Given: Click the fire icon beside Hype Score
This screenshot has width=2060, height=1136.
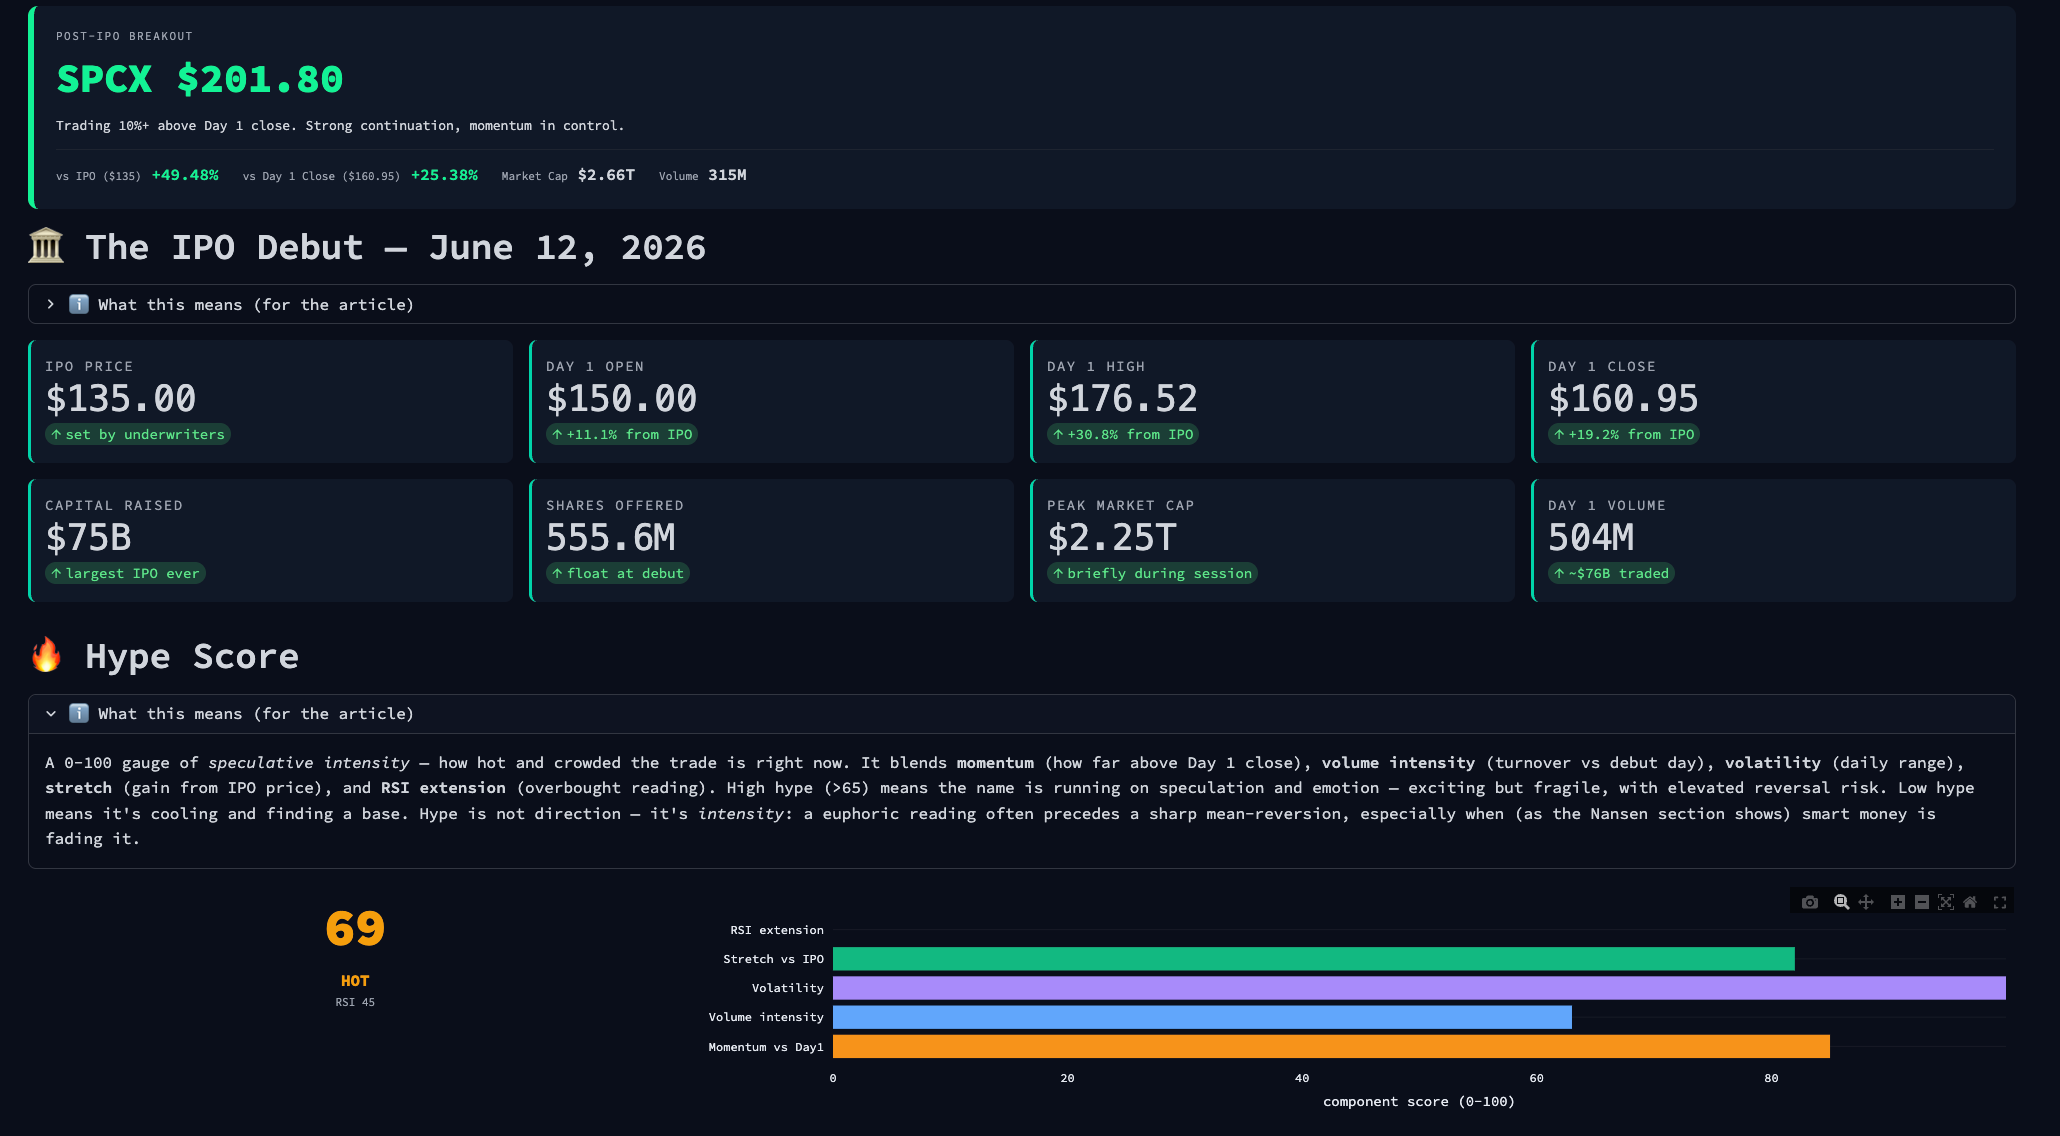Looking at the screenshot, I should 46,655.
